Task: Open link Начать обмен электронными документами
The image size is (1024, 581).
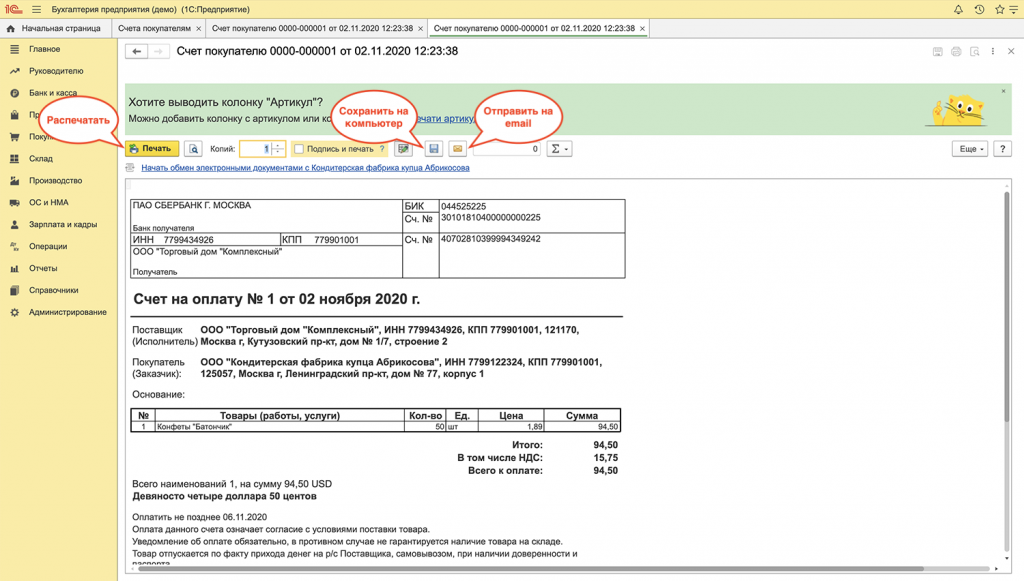Action: coord(305,168)
